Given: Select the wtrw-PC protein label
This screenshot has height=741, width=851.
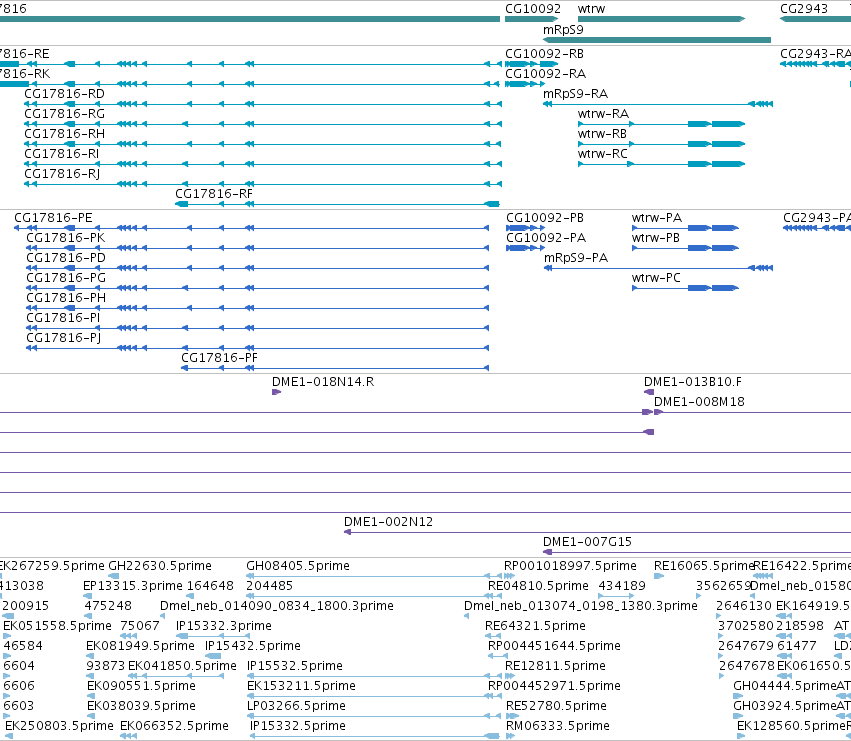Looking at the screenshot, I should coord(656,278).
